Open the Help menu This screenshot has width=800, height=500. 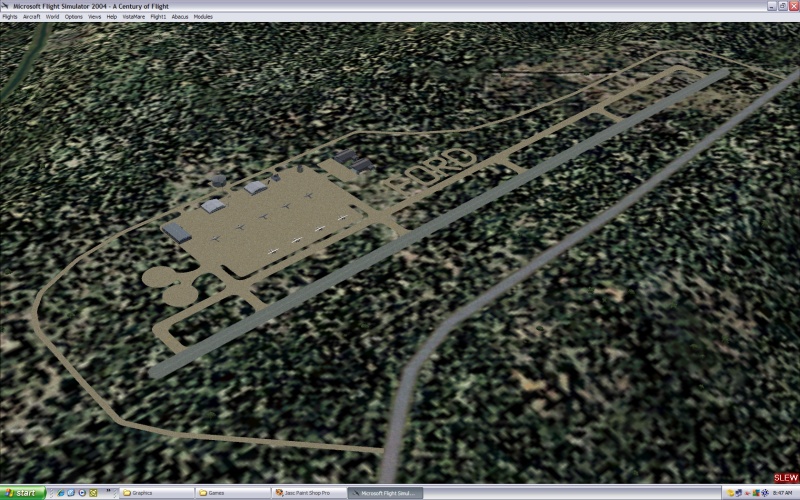click(112, 17)
